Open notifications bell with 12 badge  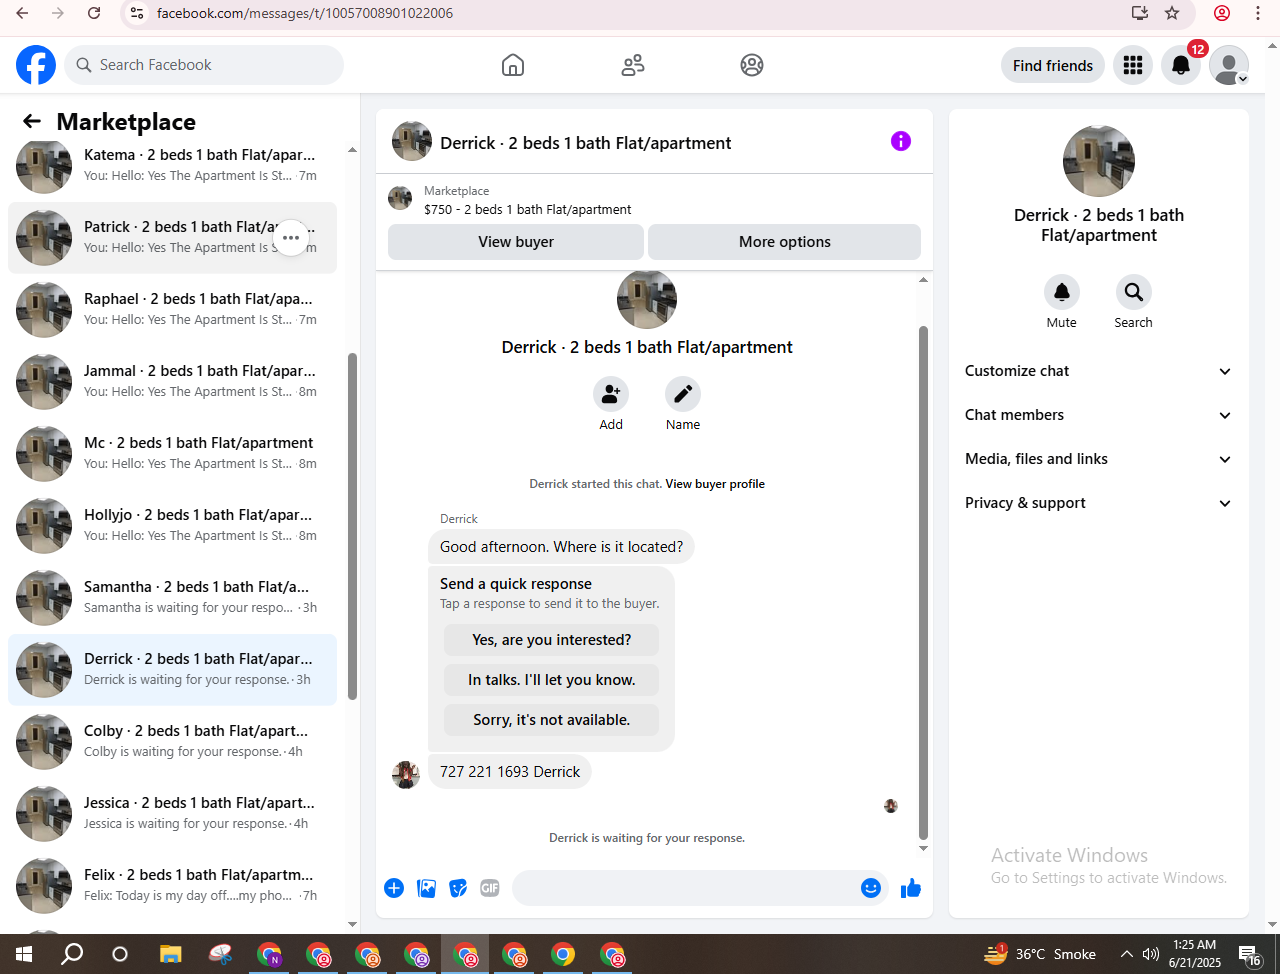[1181, 65]
